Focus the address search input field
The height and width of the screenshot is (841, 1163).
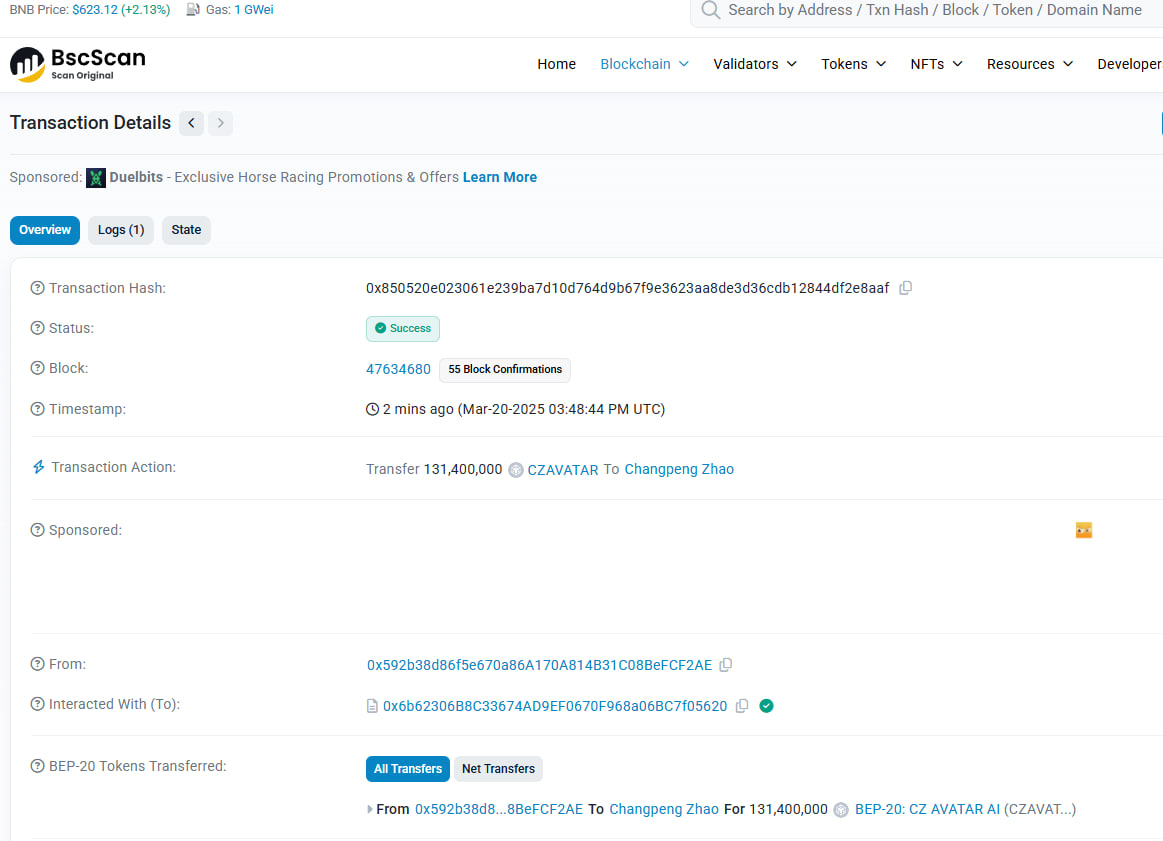pyautogui.click(x=935, y=10)
